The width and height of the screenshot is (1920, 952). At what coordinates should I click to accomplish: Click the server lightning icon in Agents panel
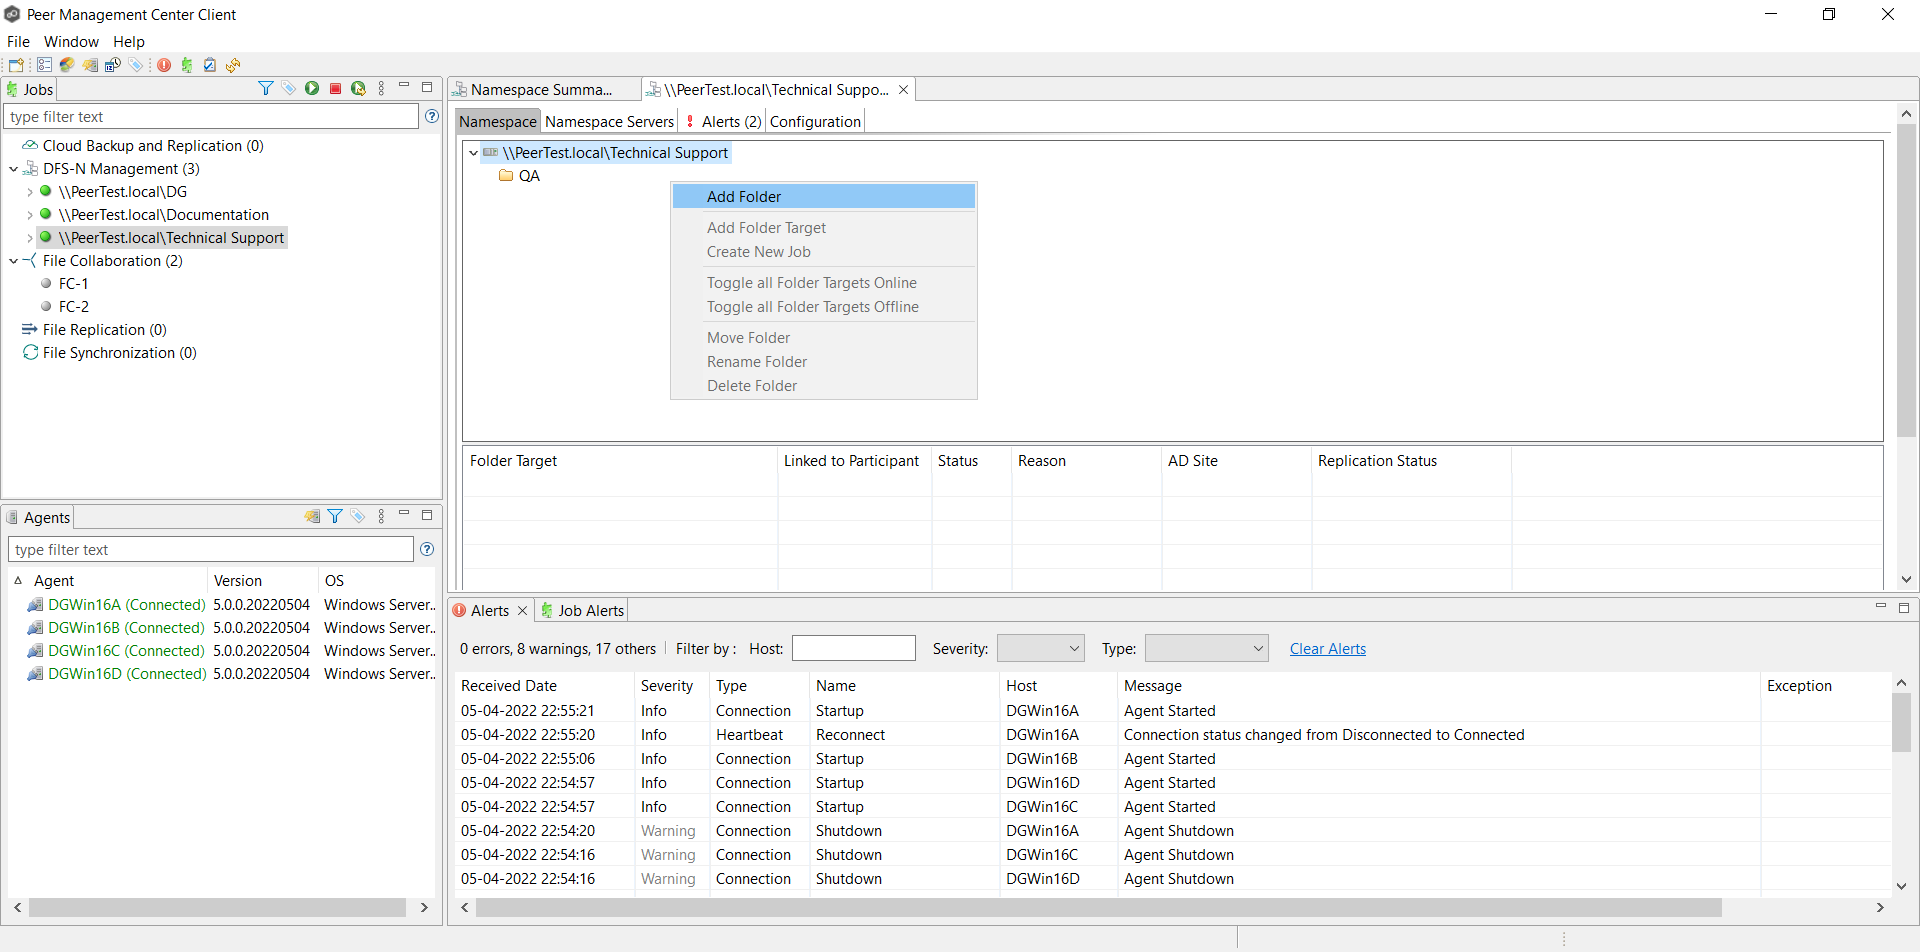[312, 516]
